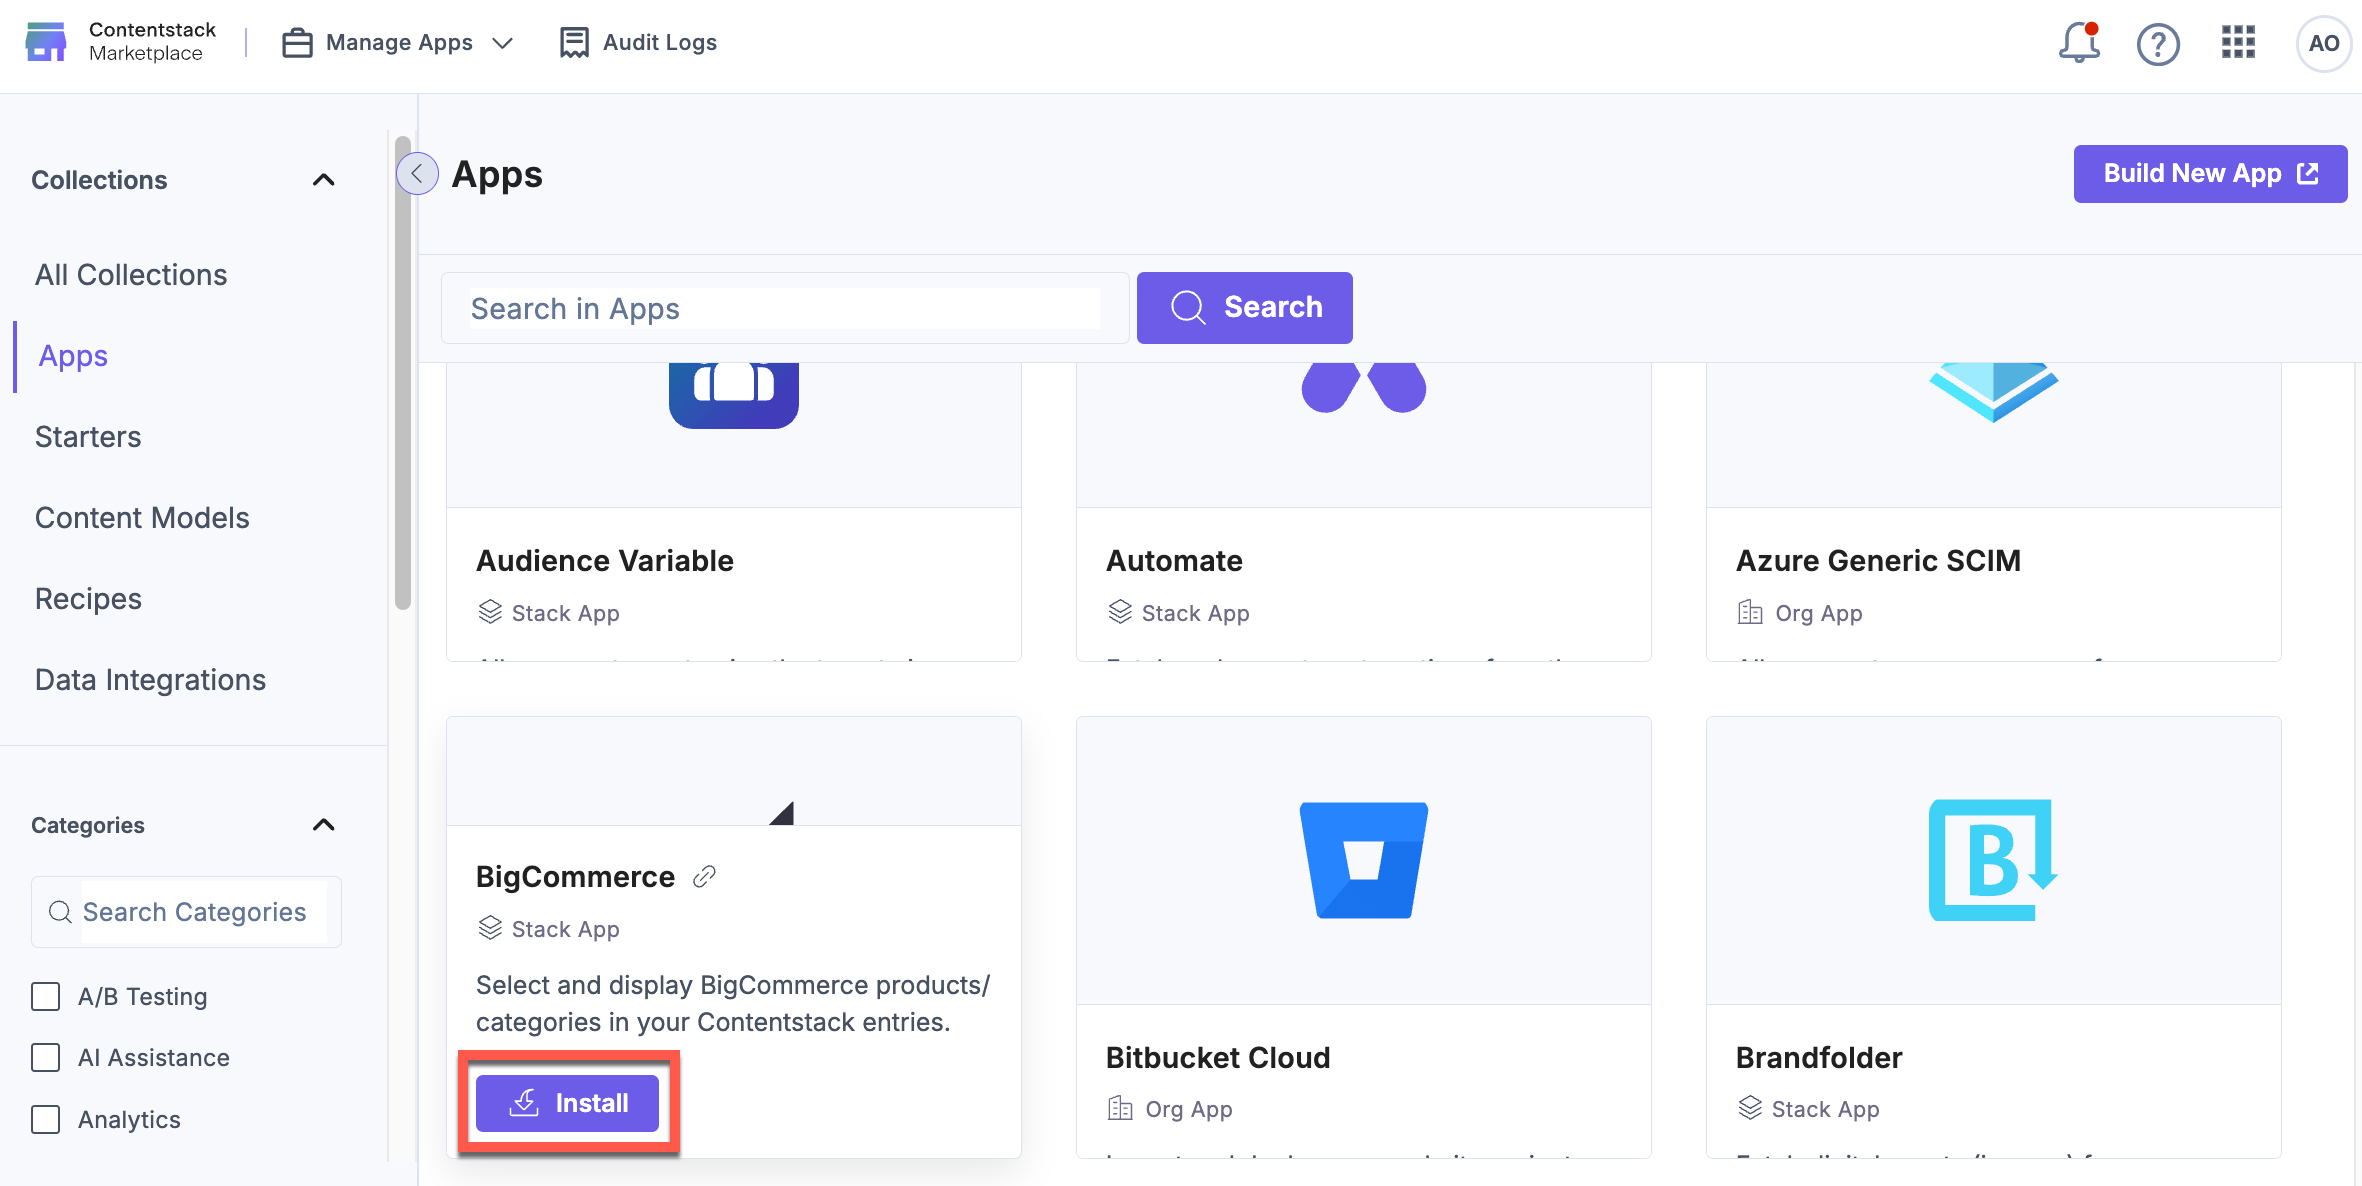This screenshot has height=1186, width=2362.
Task: Click Org App icon under Bitbucket Cloud
Action: pyautogui.click(x=1120, y=1108)
